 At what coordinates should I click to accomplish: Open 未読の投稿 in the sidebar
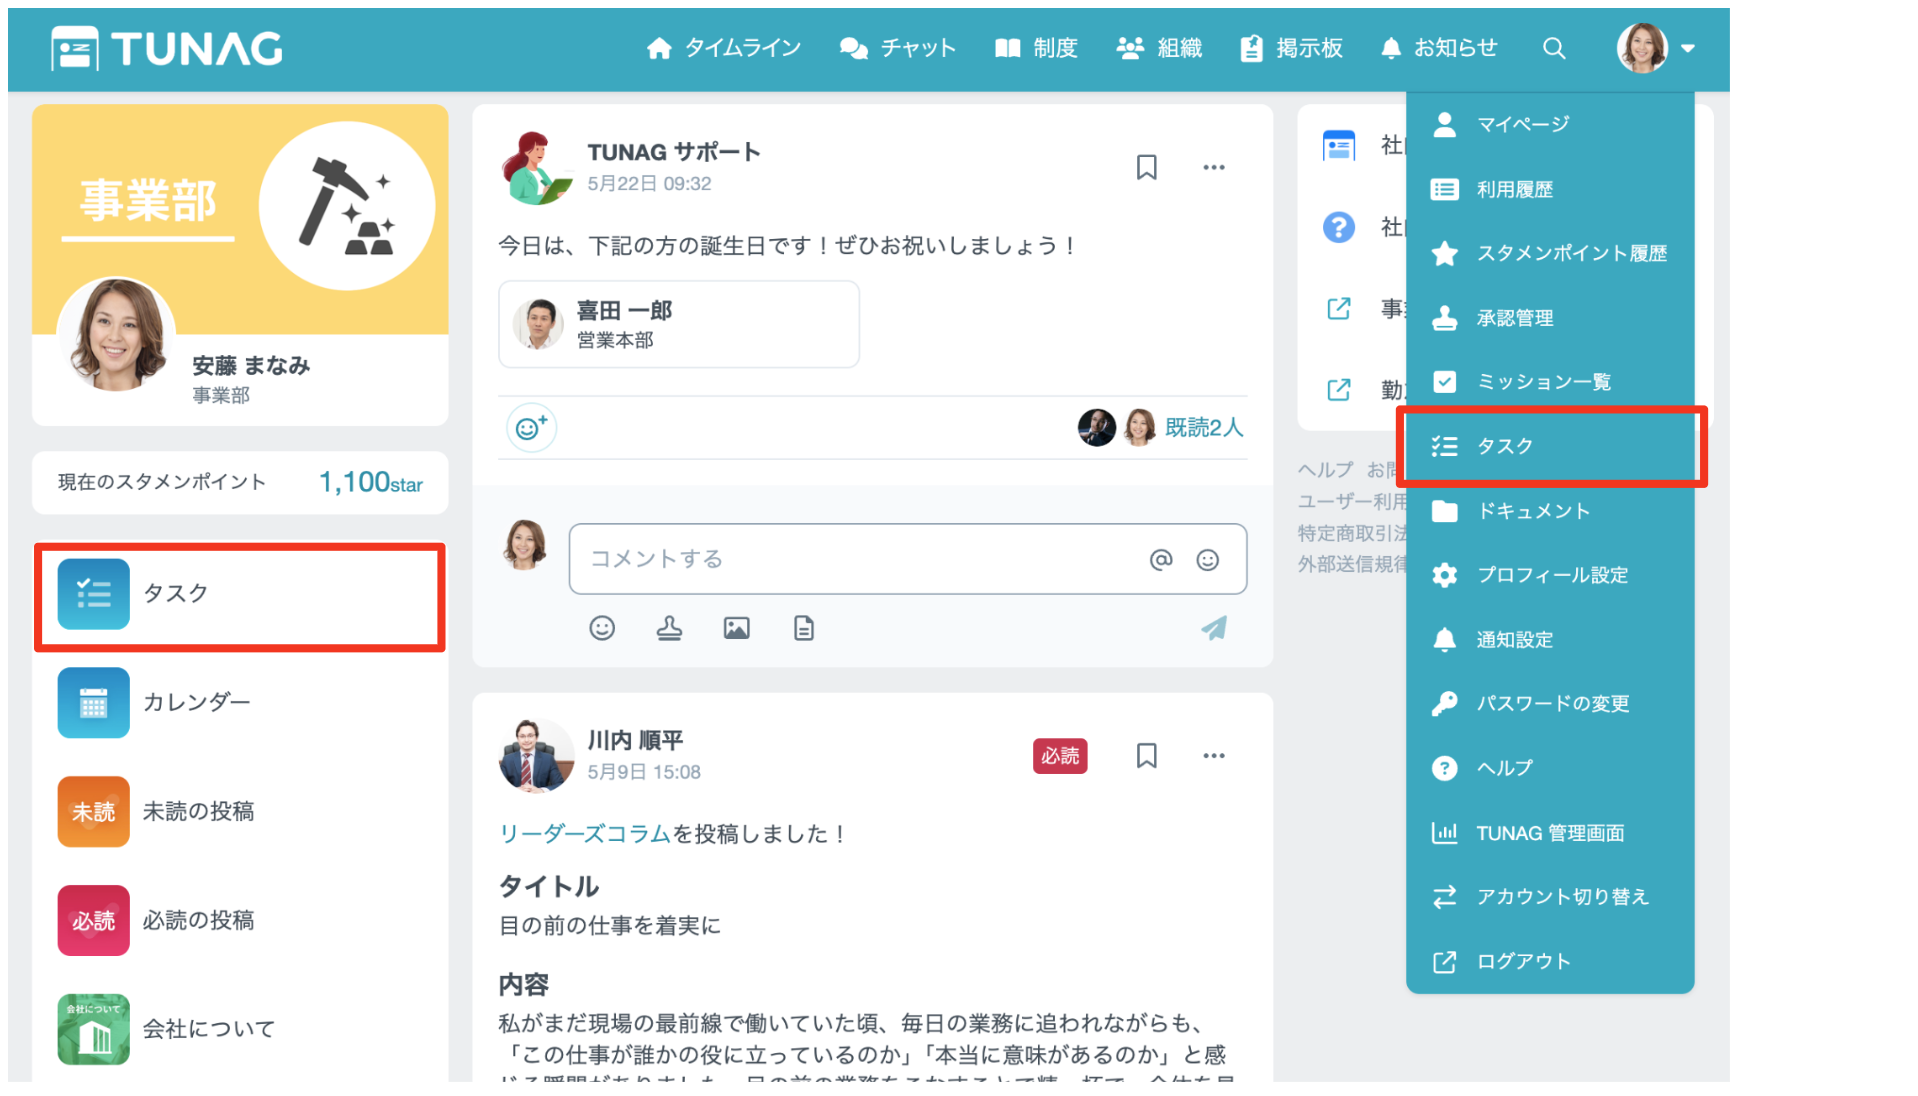pyautogui.click(x=240, y=811)
